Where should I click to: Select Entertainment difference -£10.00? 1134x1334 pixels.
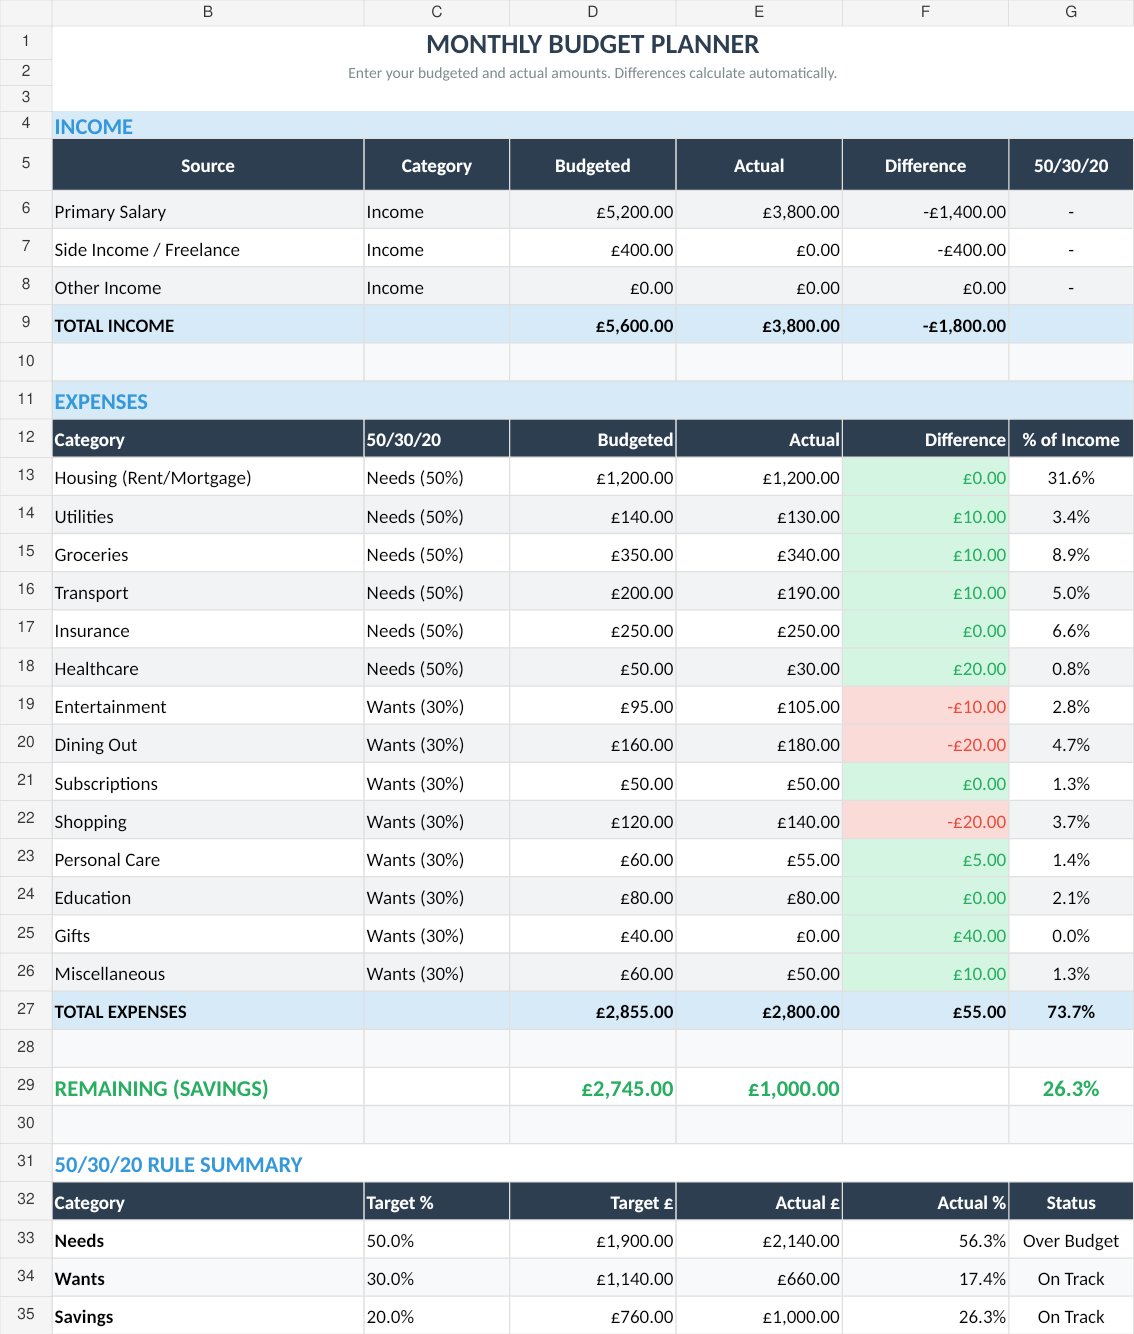coord(925,706)
